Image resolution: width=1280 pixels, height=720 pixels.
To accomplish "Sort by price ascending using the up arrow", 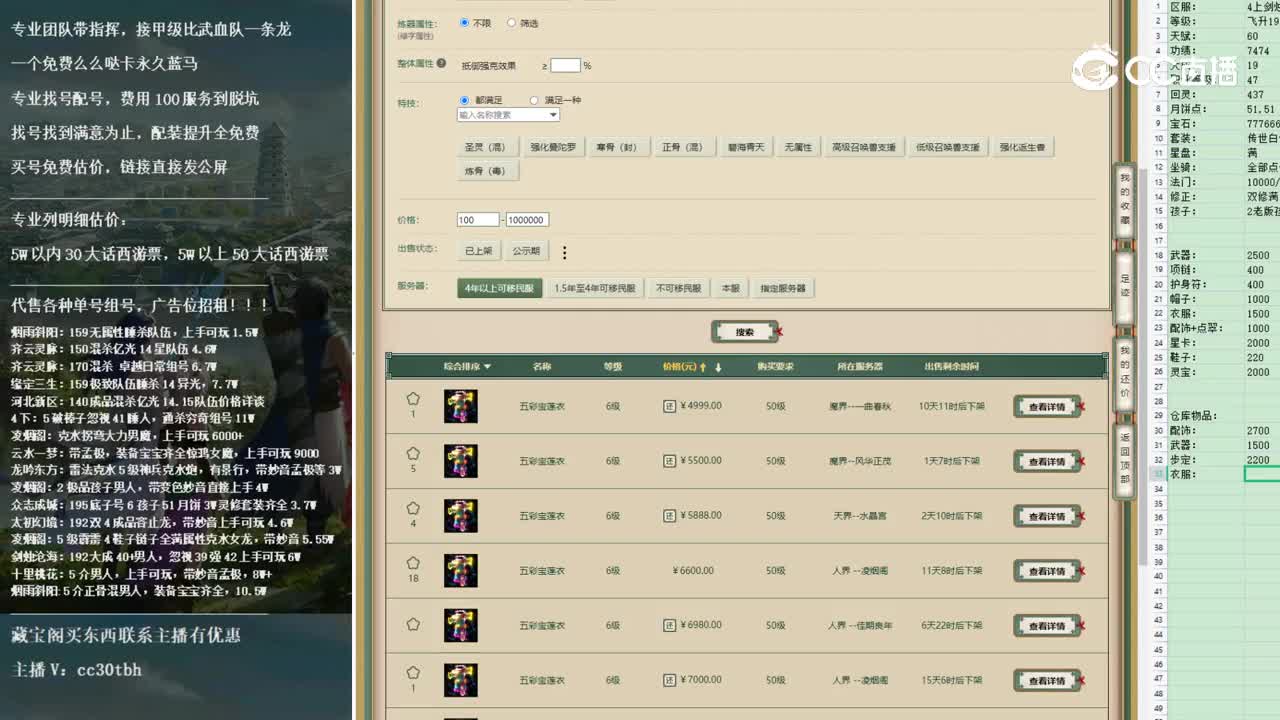I will tap(702, 366).
